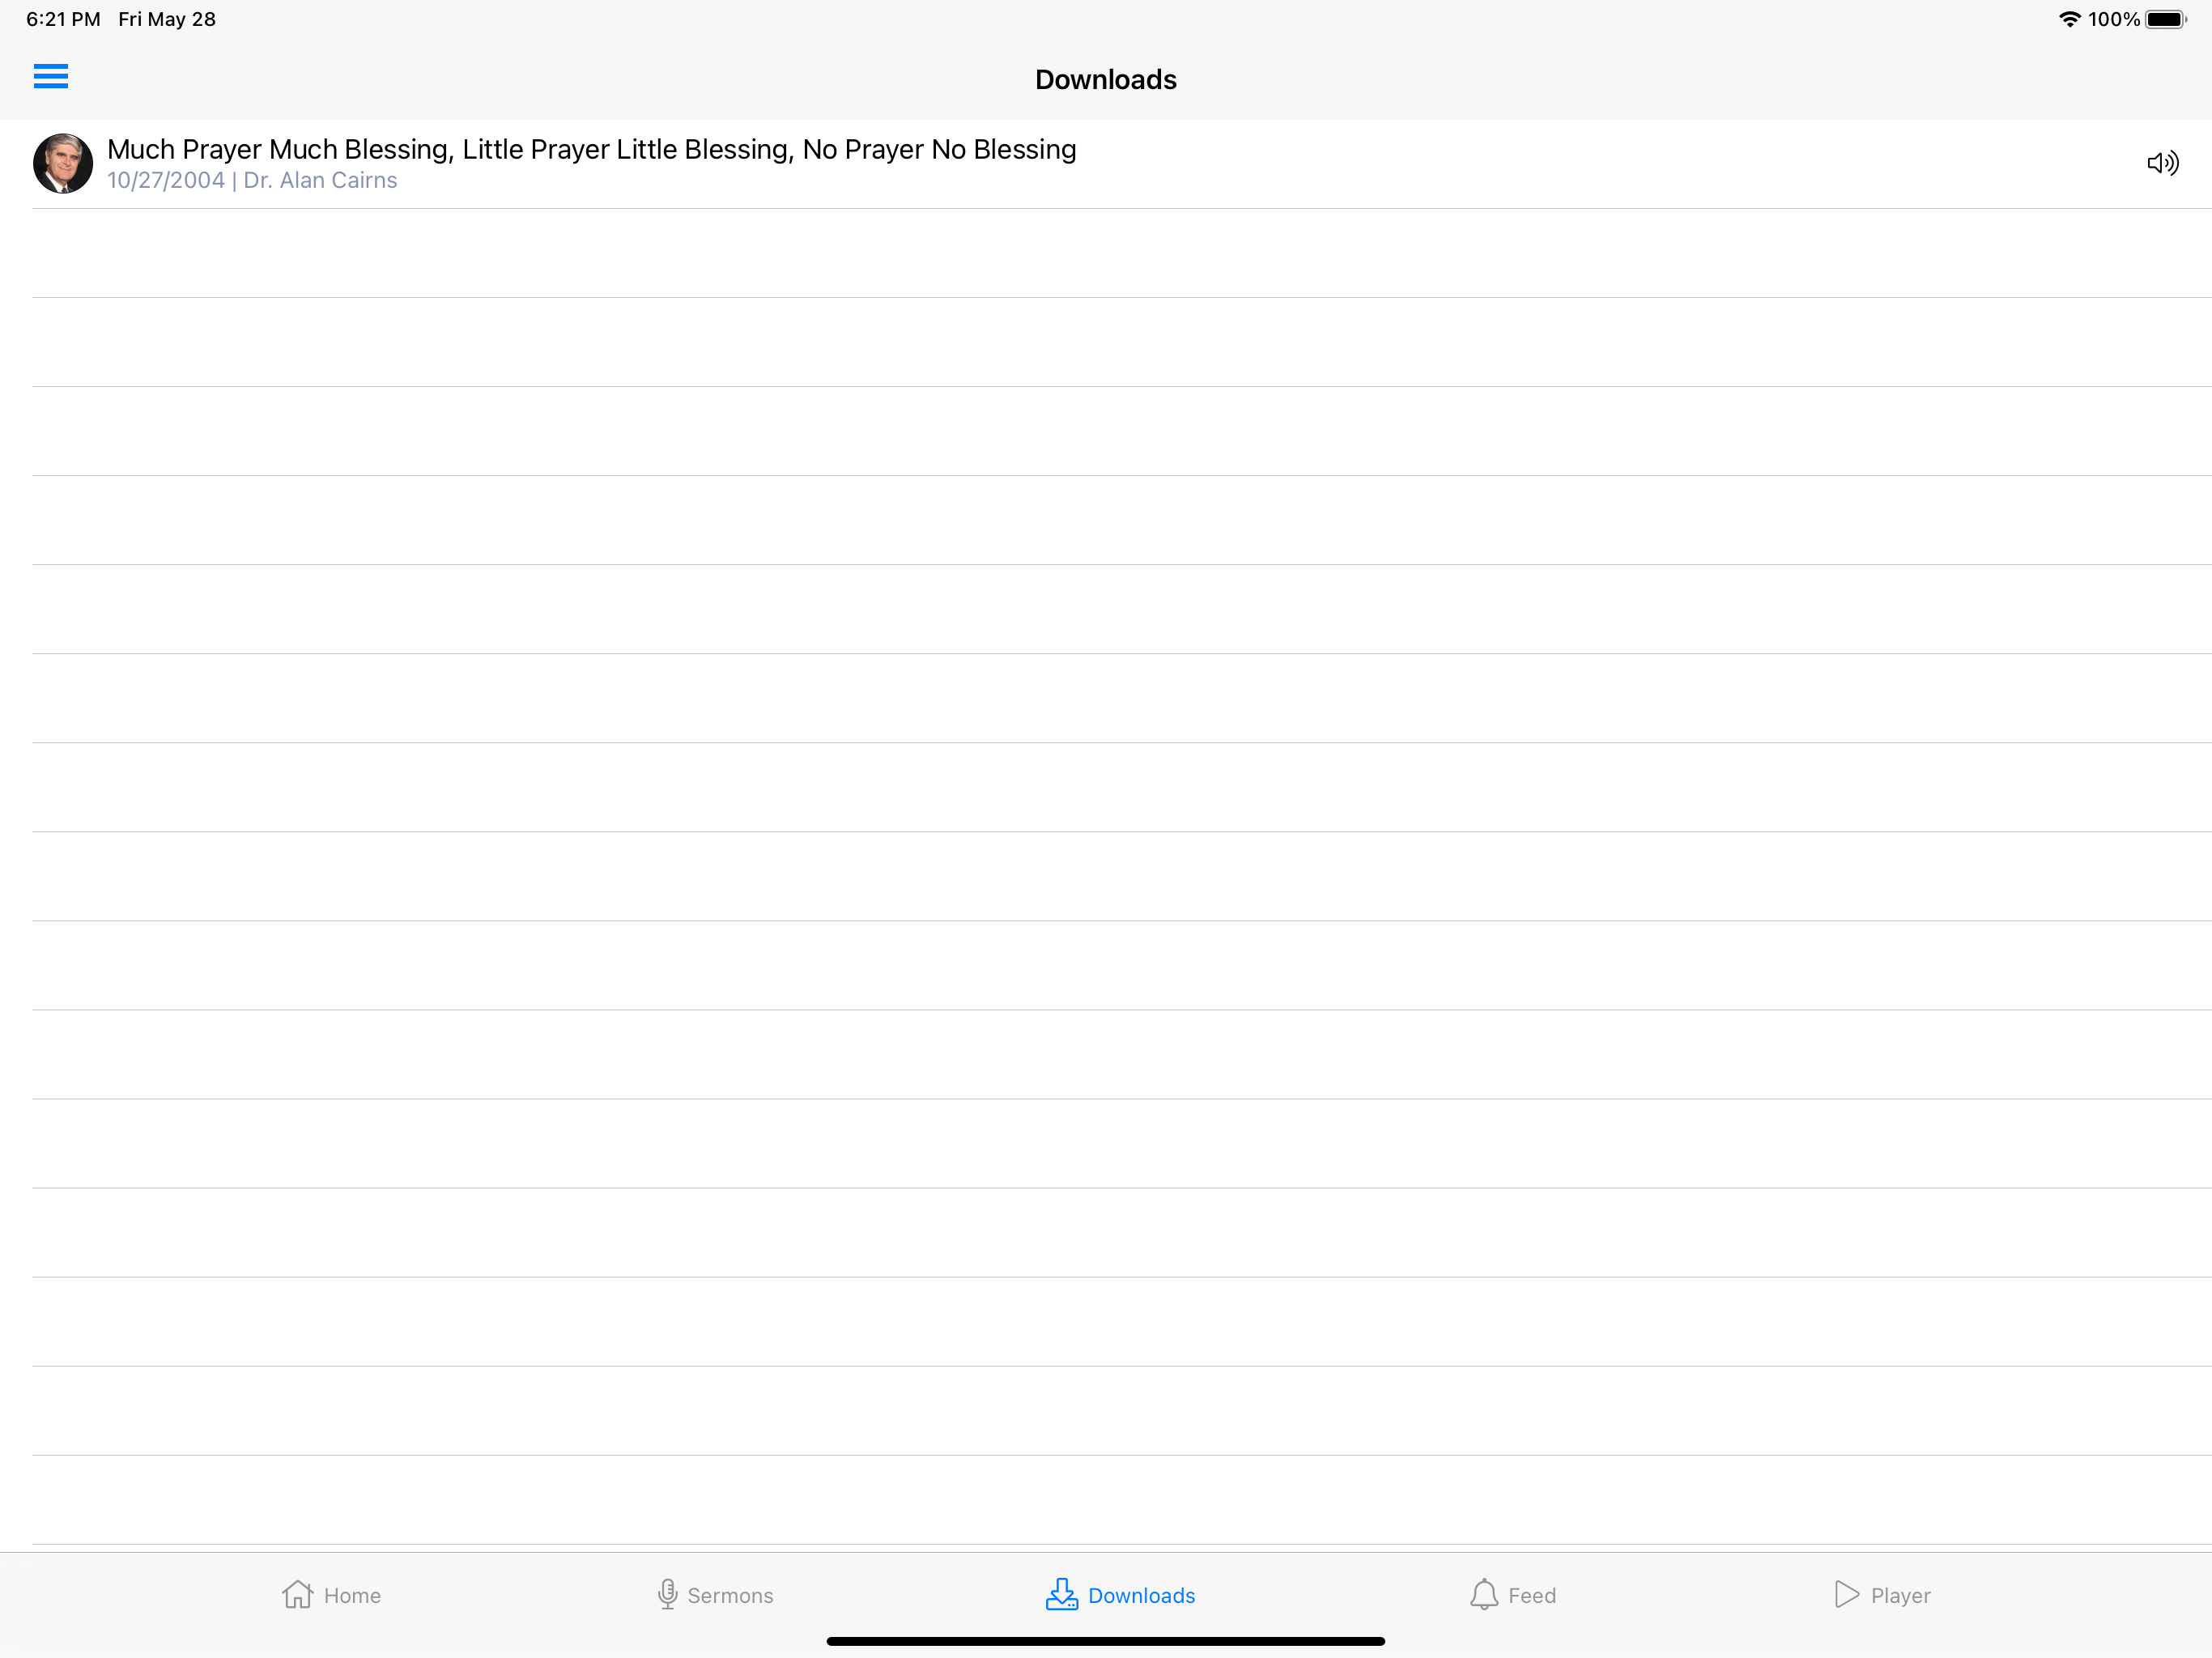The width and height of the screenshot is (2212, 1658).
Task: Switch to the Sermons tab label
Action: (x=730, y=1596)
